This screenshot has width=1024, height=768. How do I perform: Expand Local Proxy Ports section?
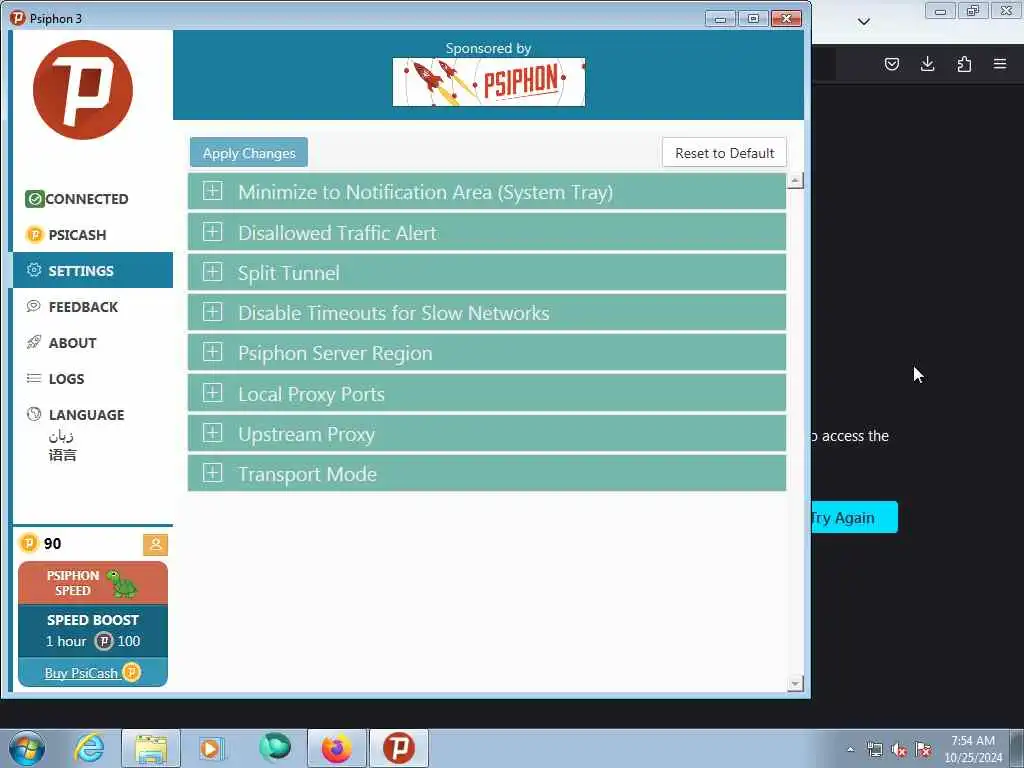coord(487,394)
